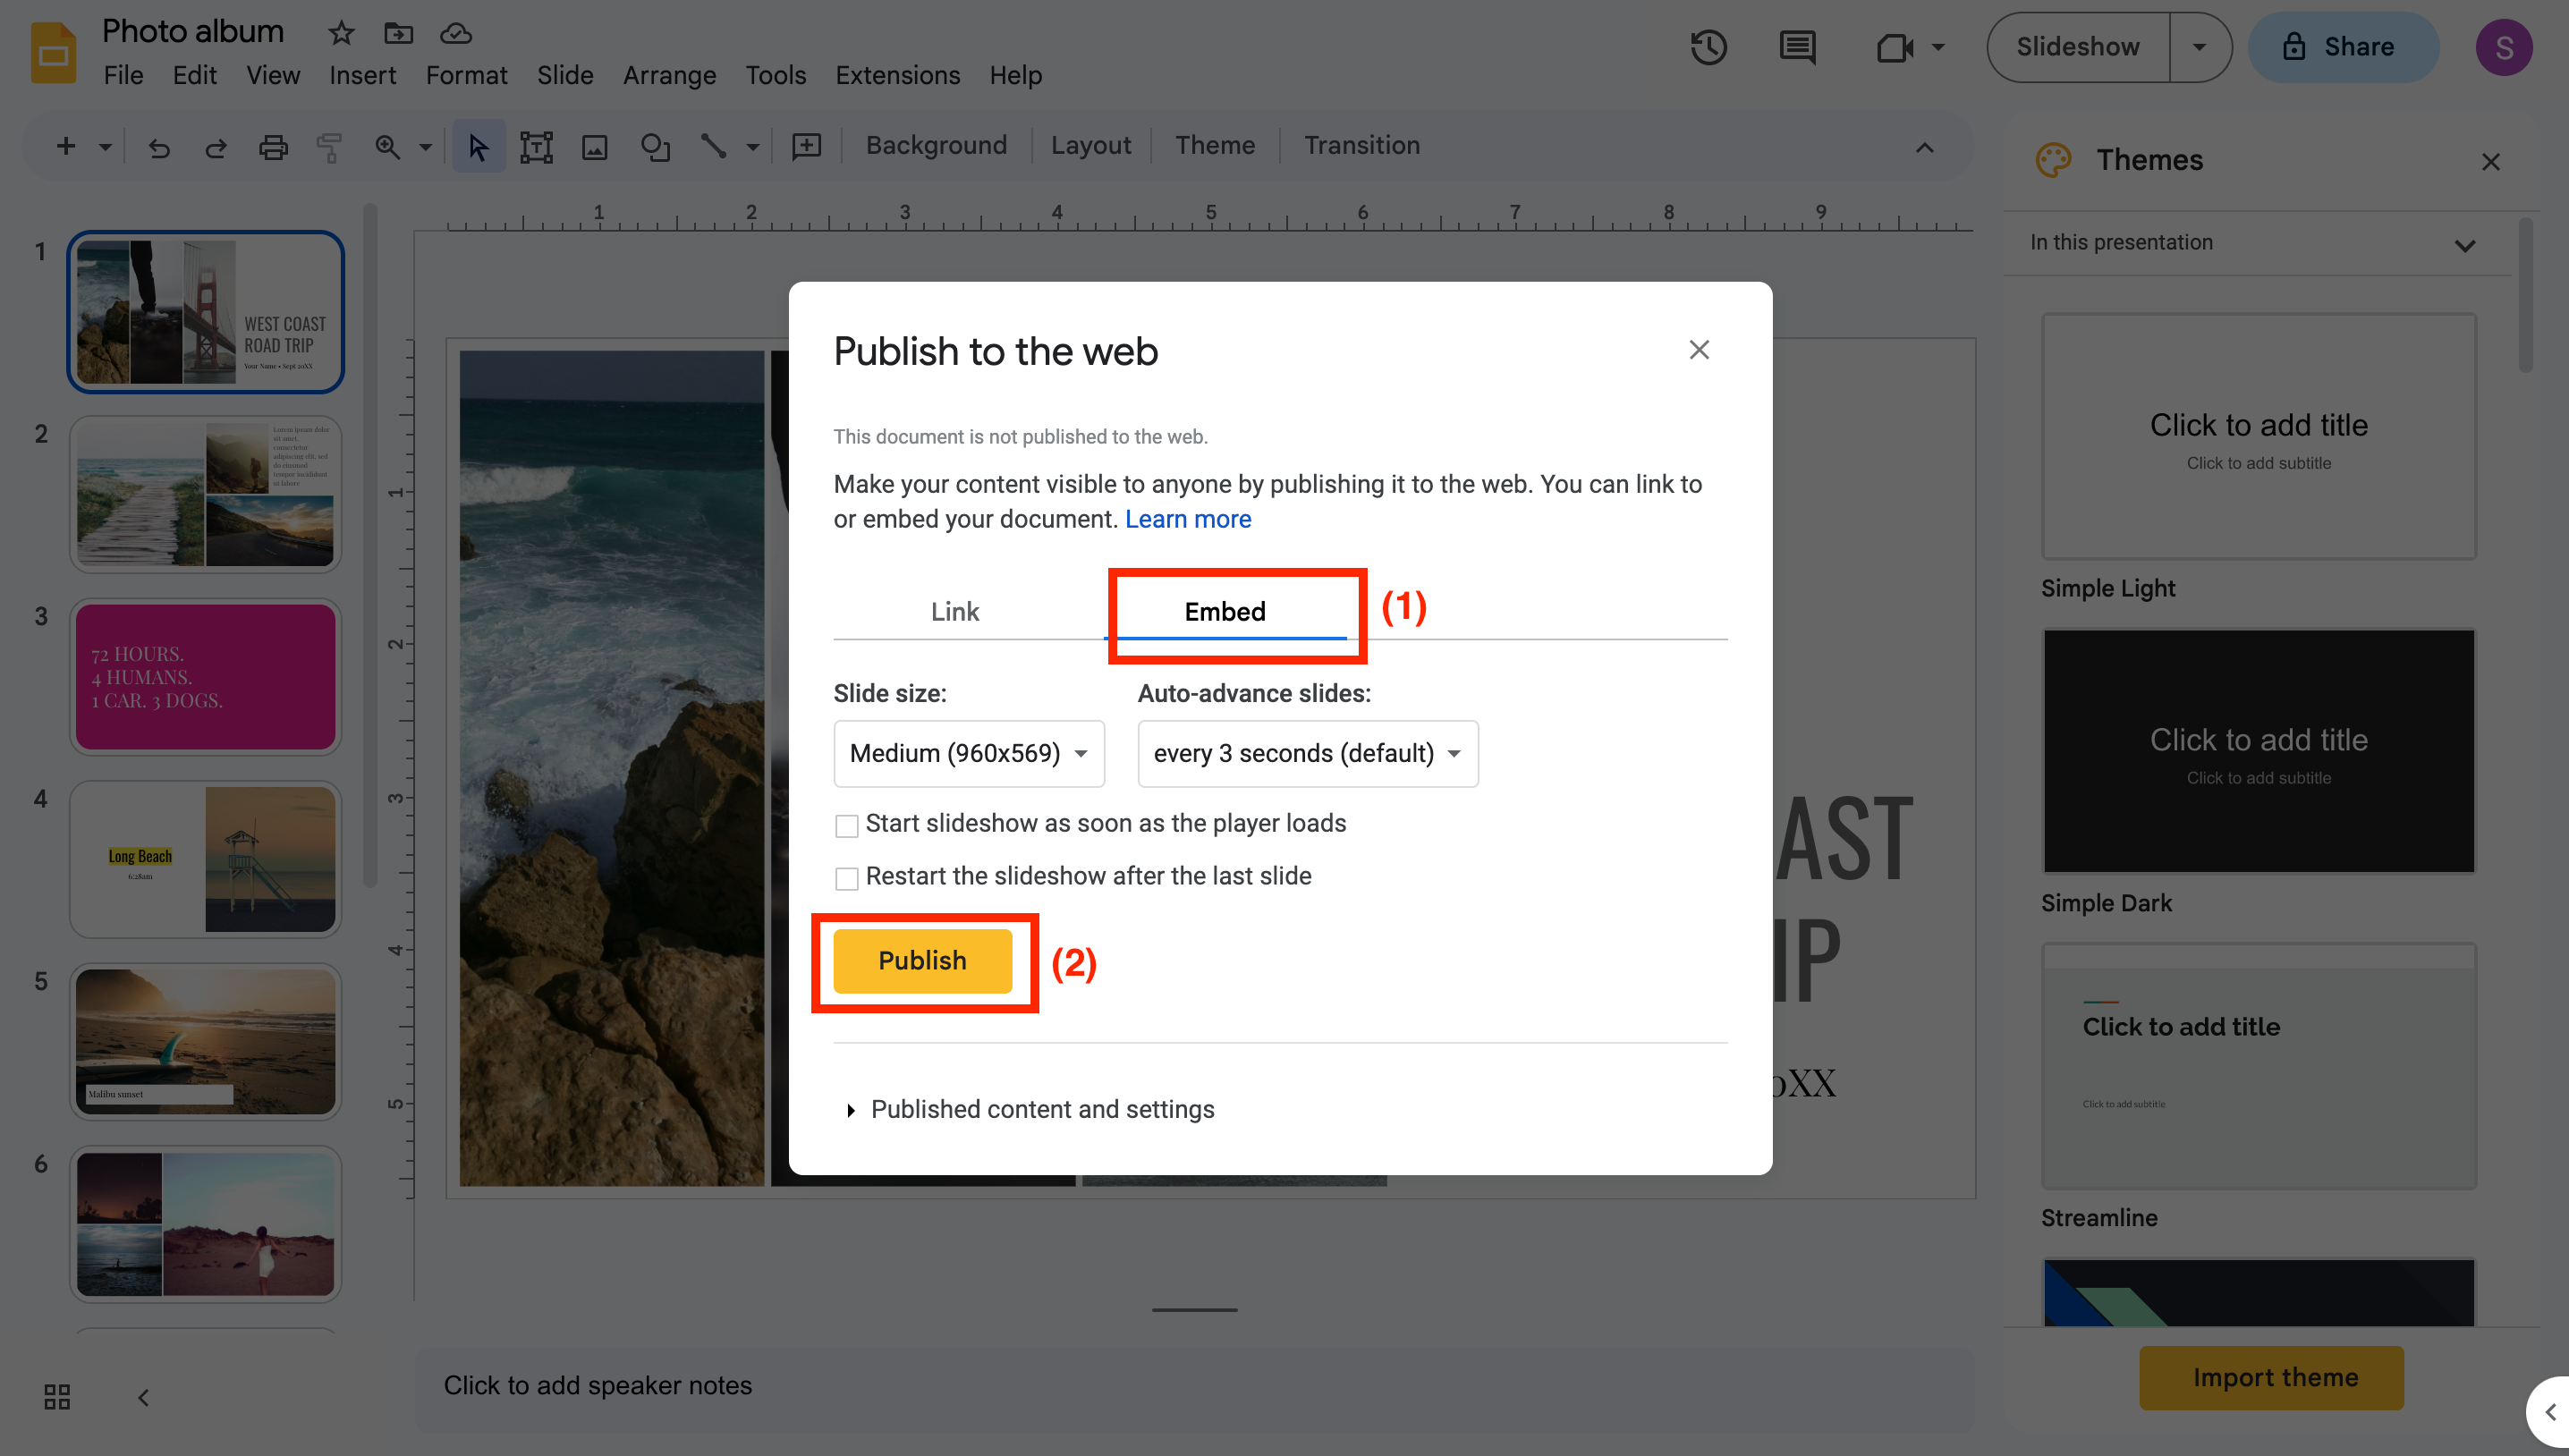This screenshot has width=2569, height=1456.
Task: Click the new slide plus icon
Action: pos(66,146)
